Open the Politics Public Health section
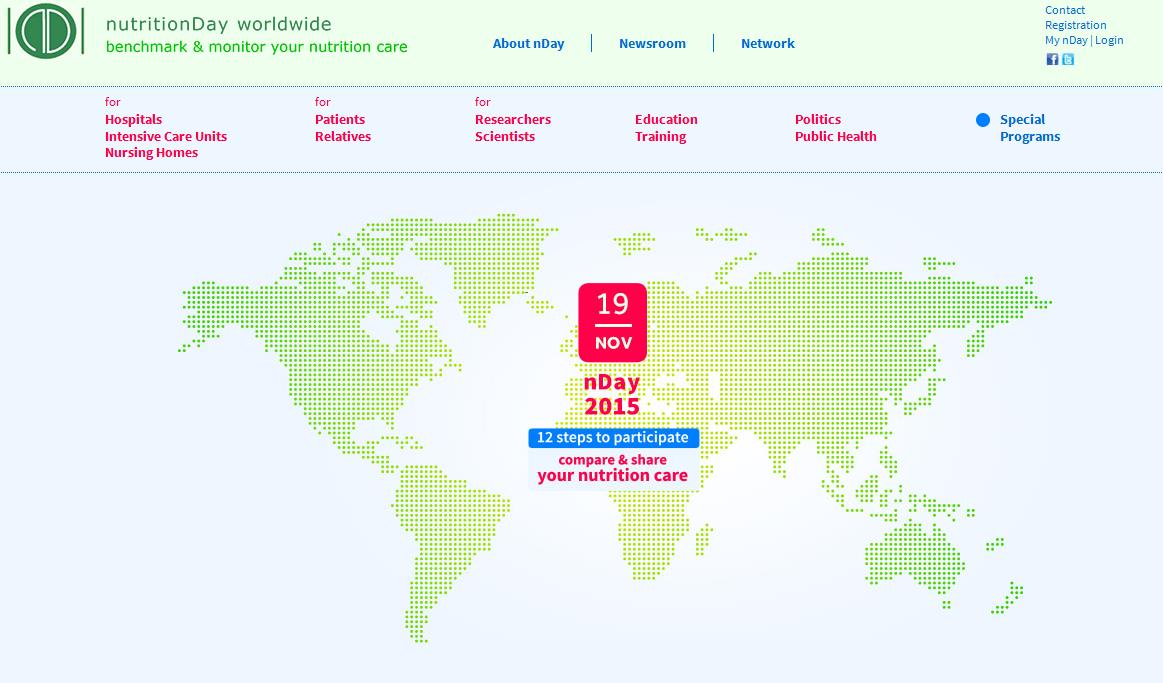Image resolution: width=1163 pixels, height=683 pixels. (836, 128)
